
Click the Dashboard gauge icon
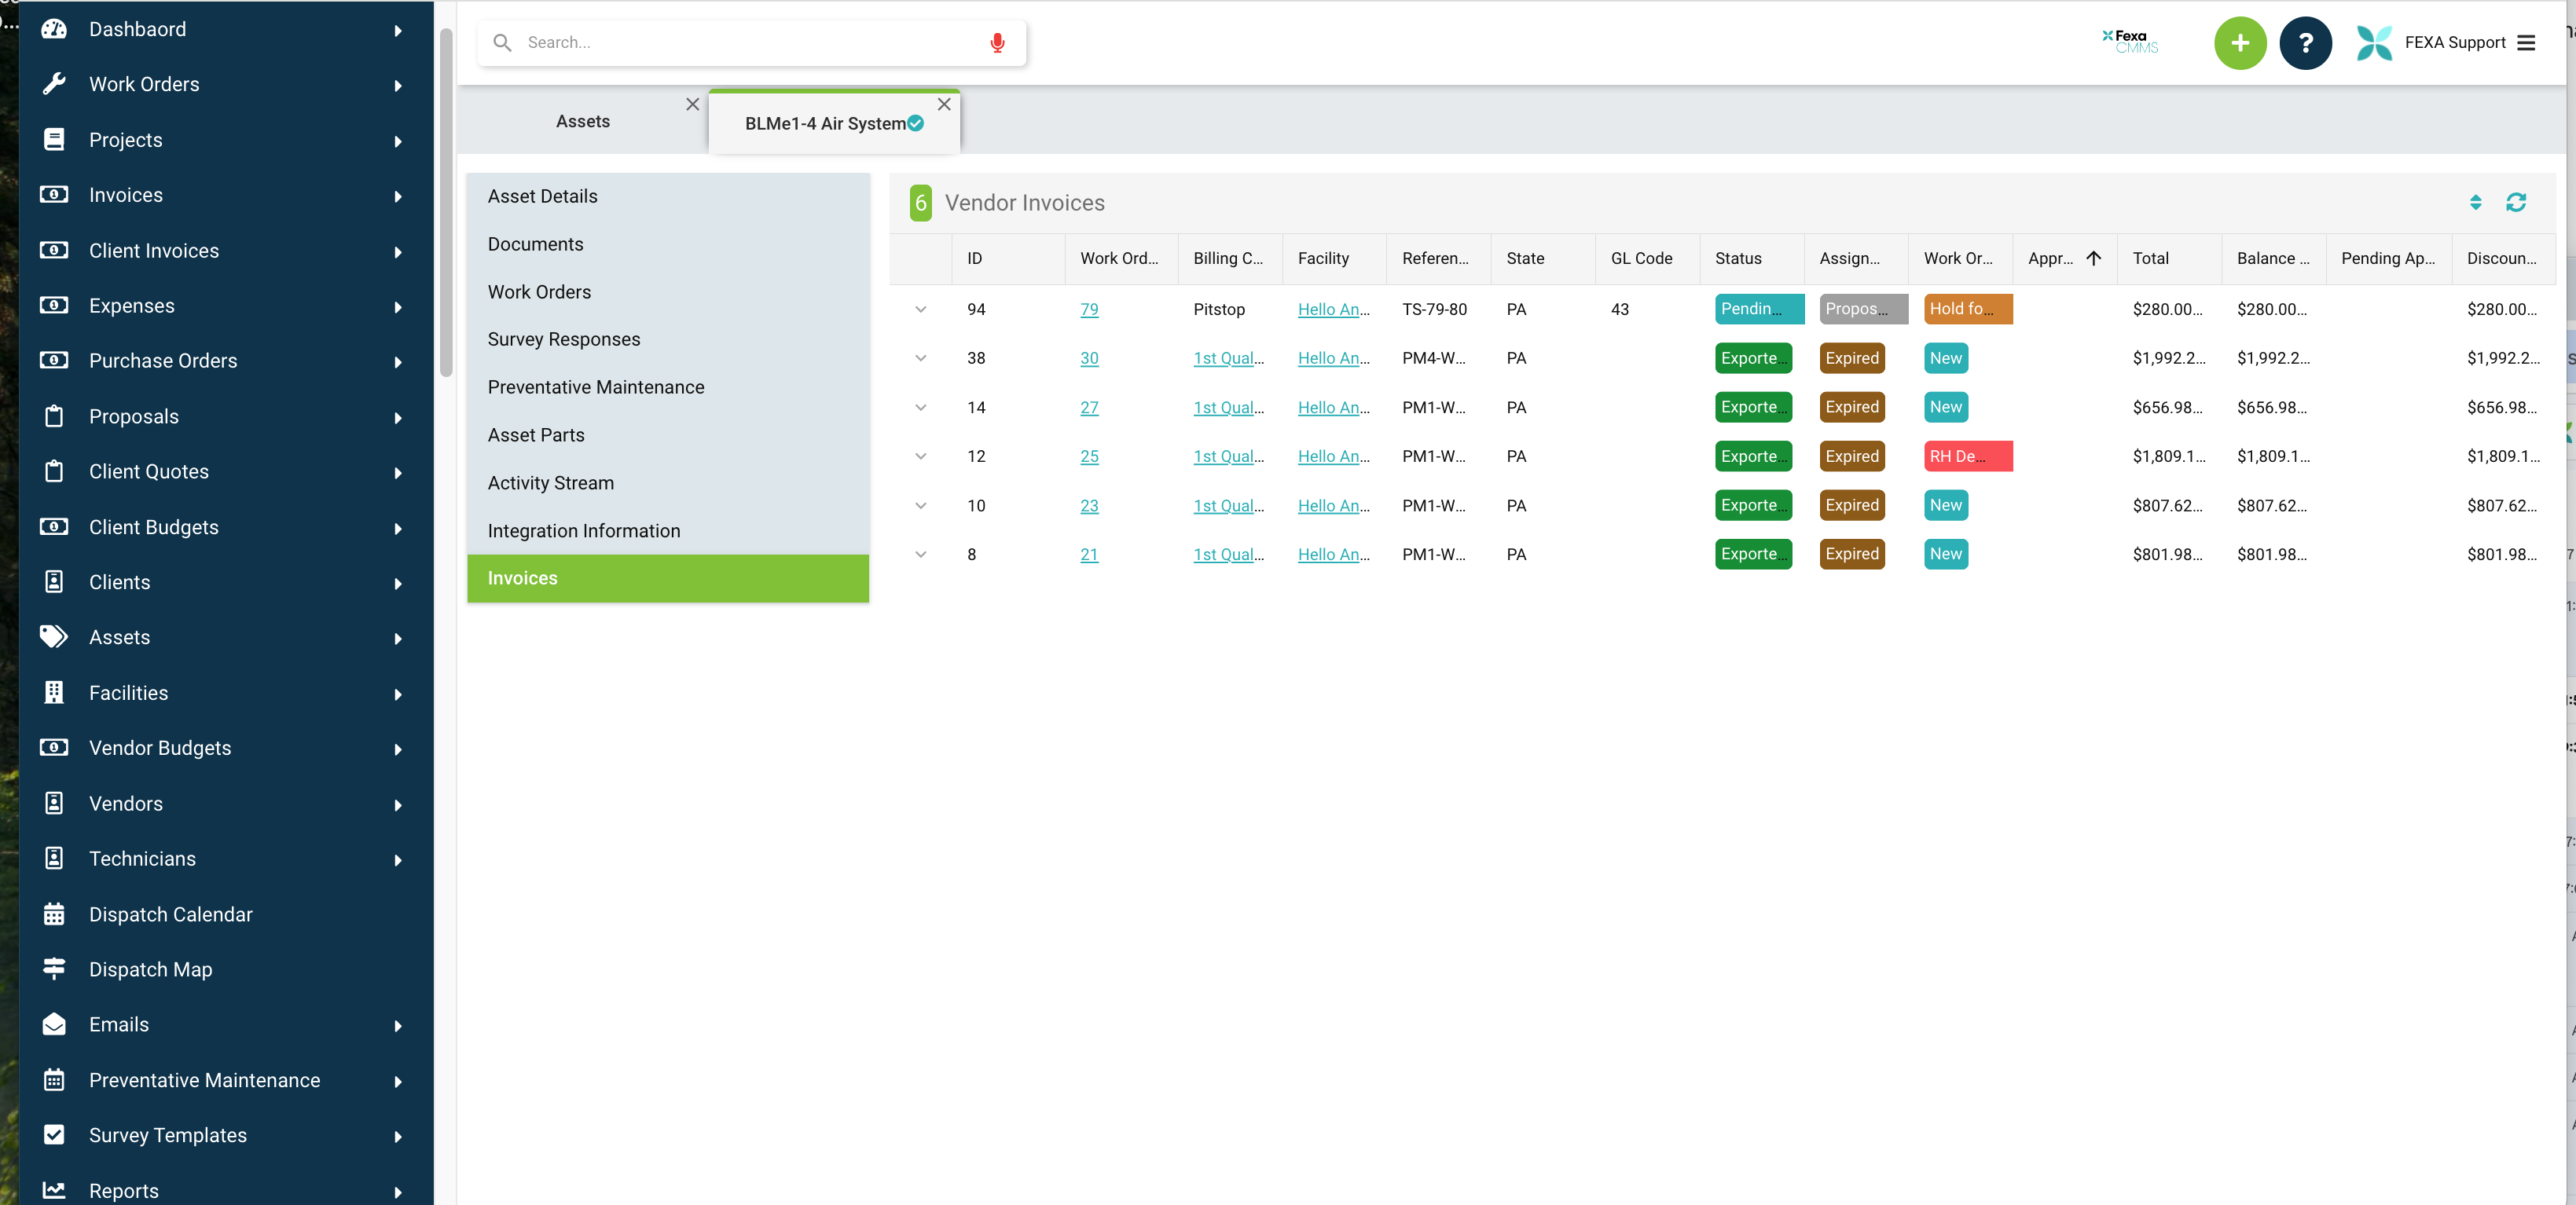tap(54, 29)
